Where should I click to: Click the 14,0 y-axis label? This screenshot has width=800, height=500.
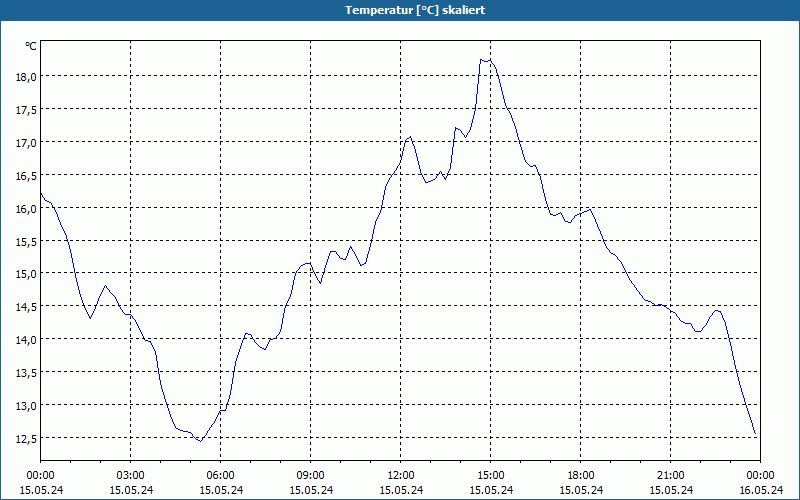[27, 339]
